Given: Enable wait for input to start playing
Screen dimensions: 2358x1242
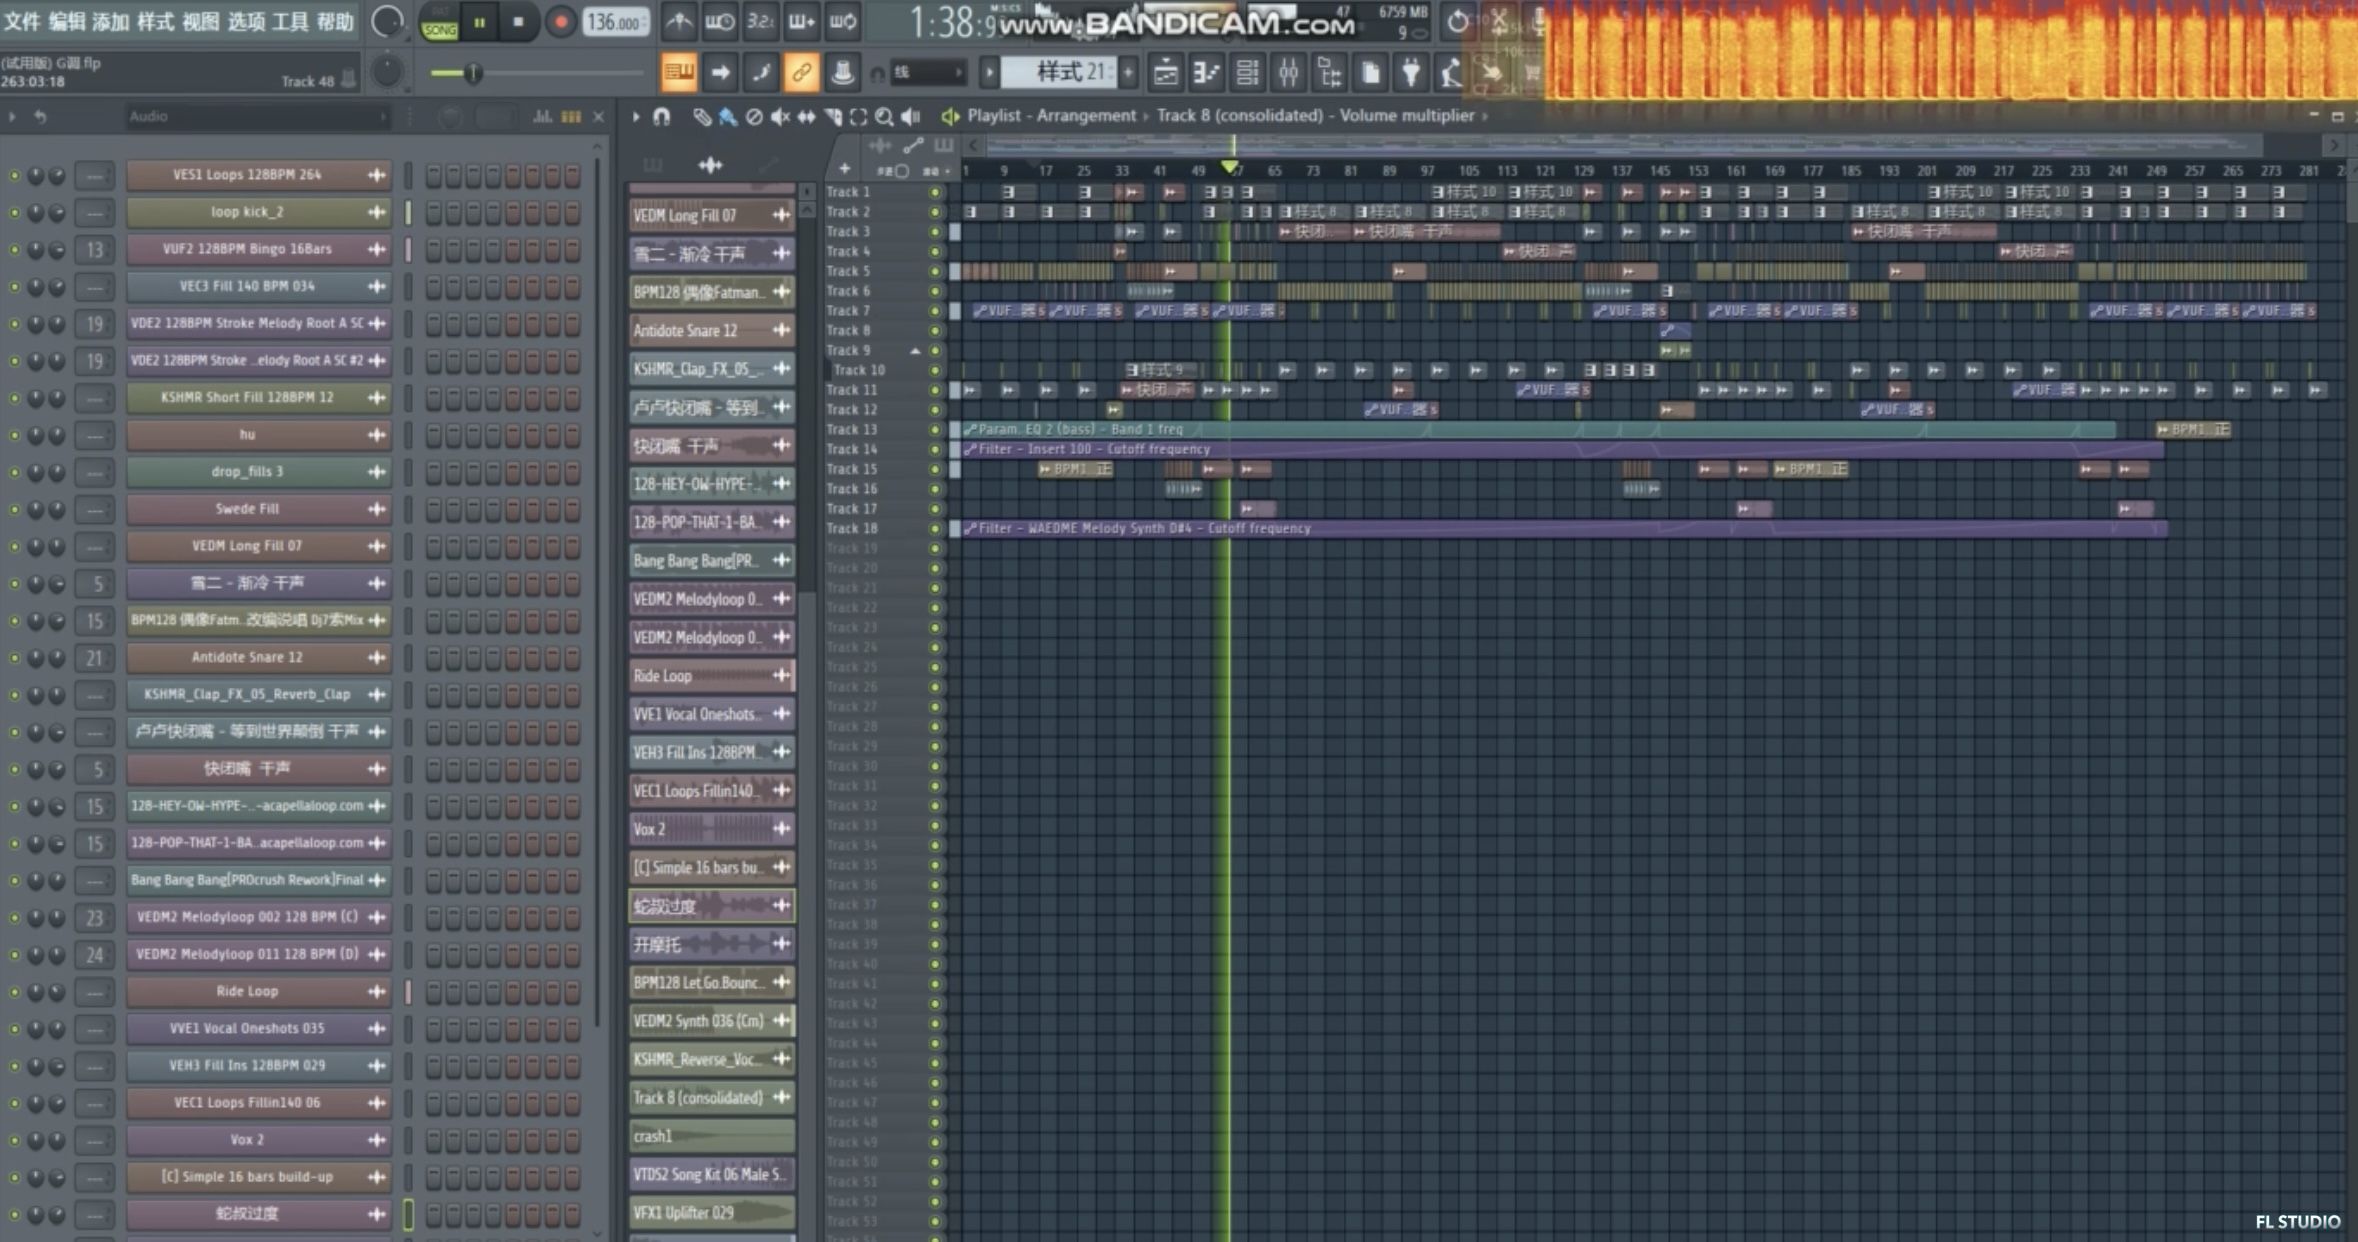Looking at the screenshot, I should pyautogui.click(x=719, y=21).
